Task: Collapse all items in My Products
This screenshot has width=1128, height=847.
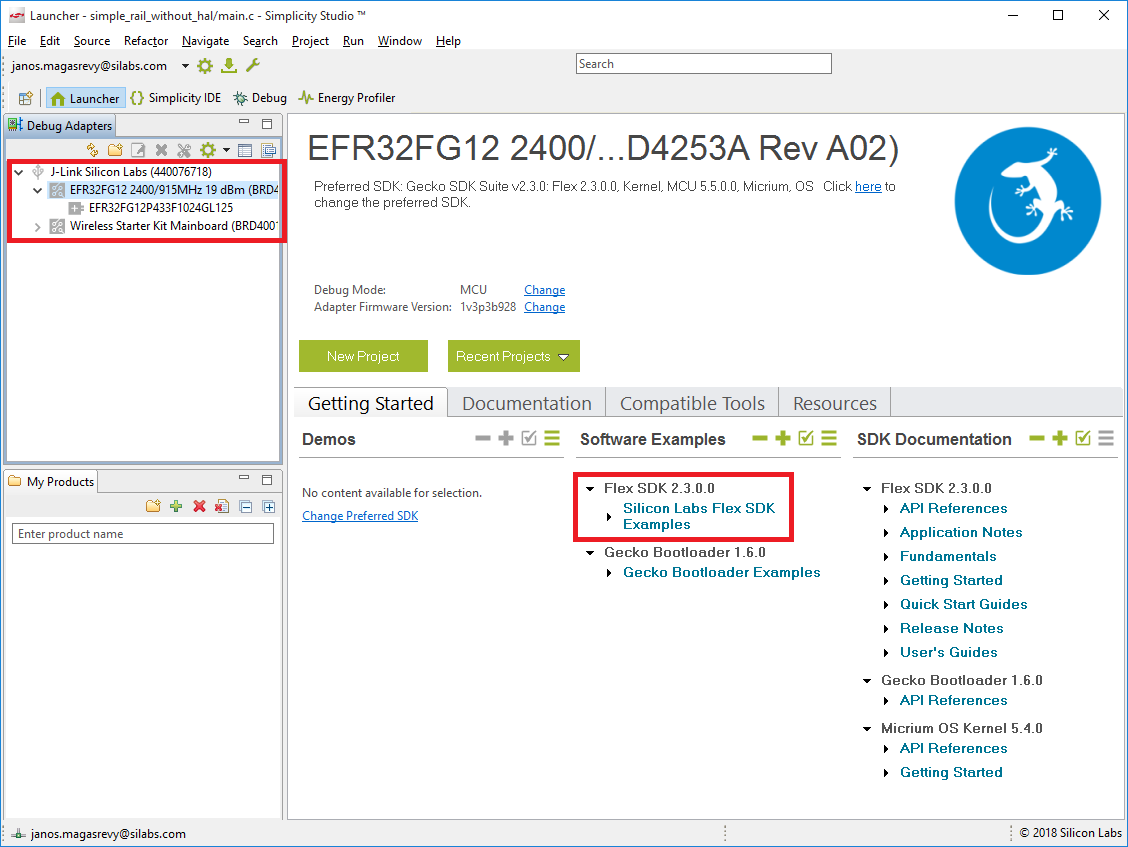Action: point(245,507)
